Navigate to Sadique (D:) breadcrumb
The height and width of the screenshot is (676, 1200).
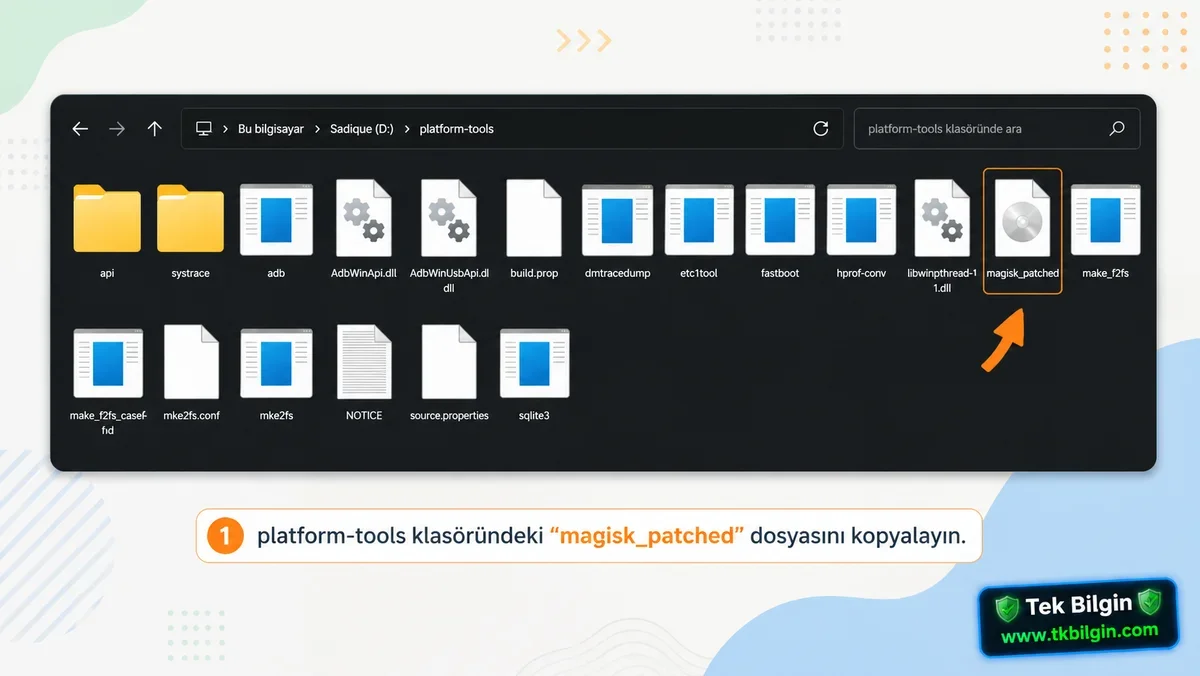point(362,129)
